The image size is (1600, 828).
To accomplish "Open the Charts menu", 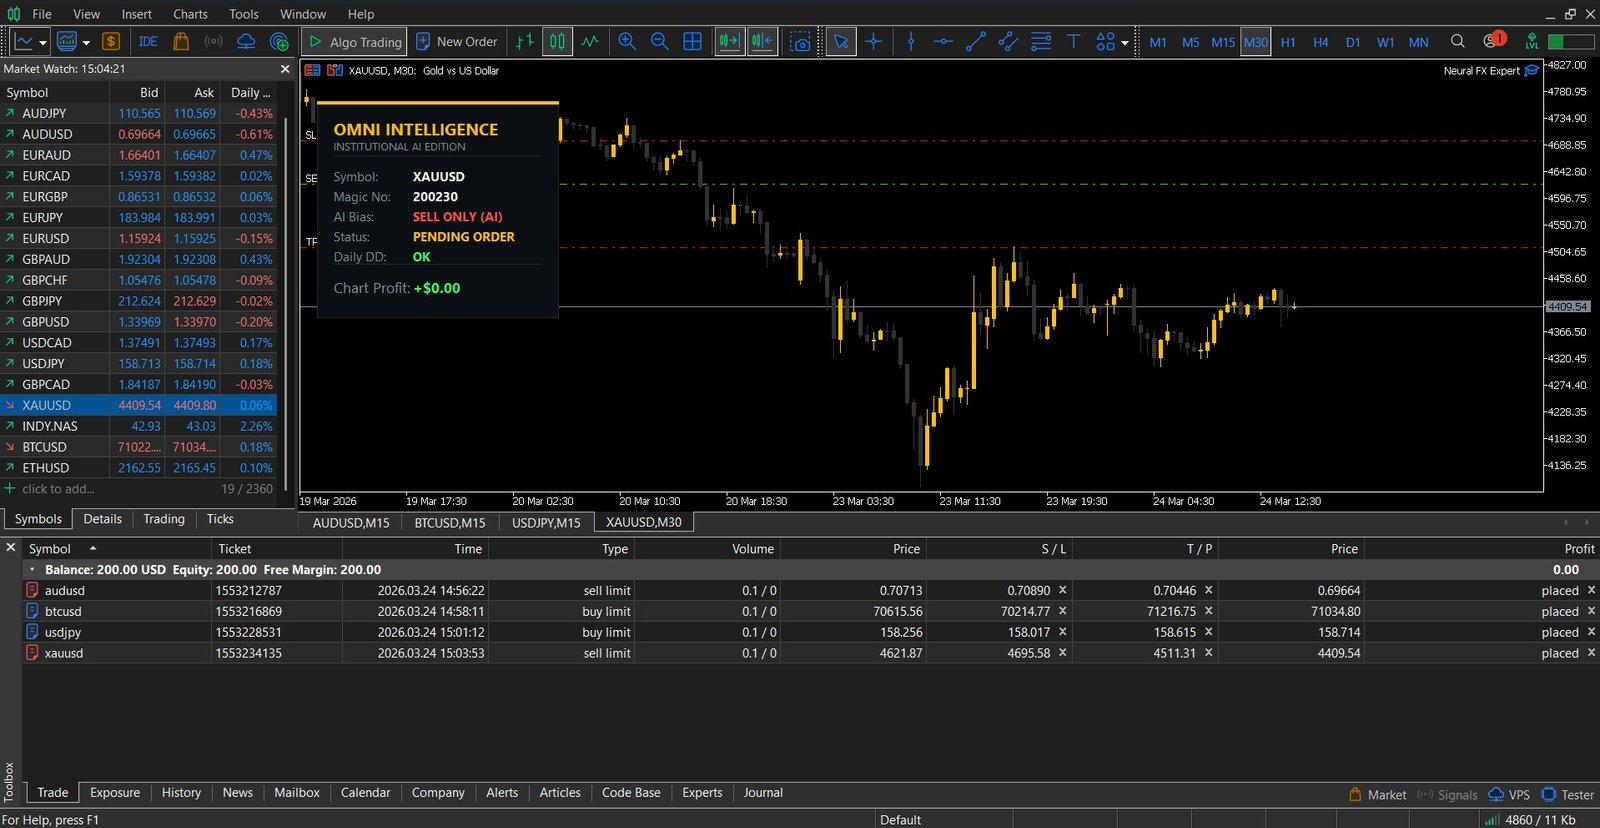I will coord(190,14).
